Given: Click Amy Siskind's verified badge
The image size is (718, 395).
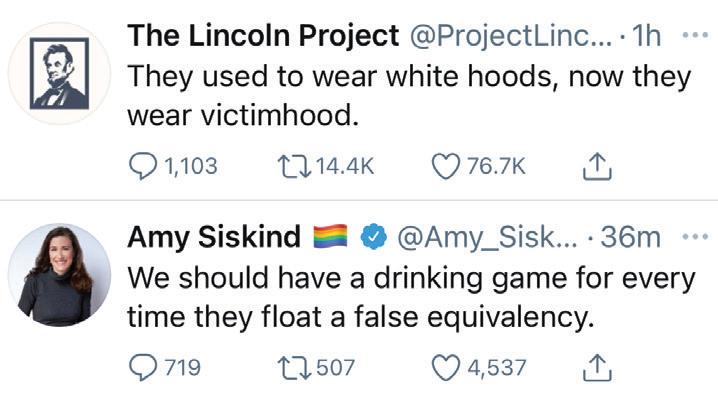Looking at the screenshot, I should [x=374, y=237].
